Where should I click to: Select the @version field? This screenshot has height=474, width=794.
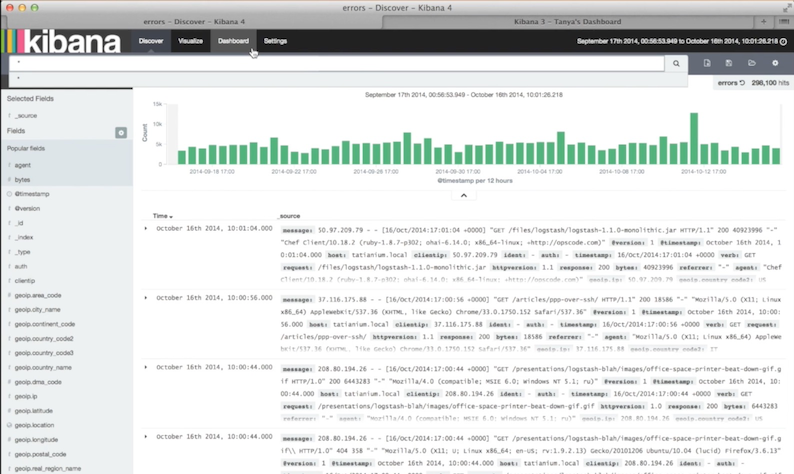click(27, 209)
